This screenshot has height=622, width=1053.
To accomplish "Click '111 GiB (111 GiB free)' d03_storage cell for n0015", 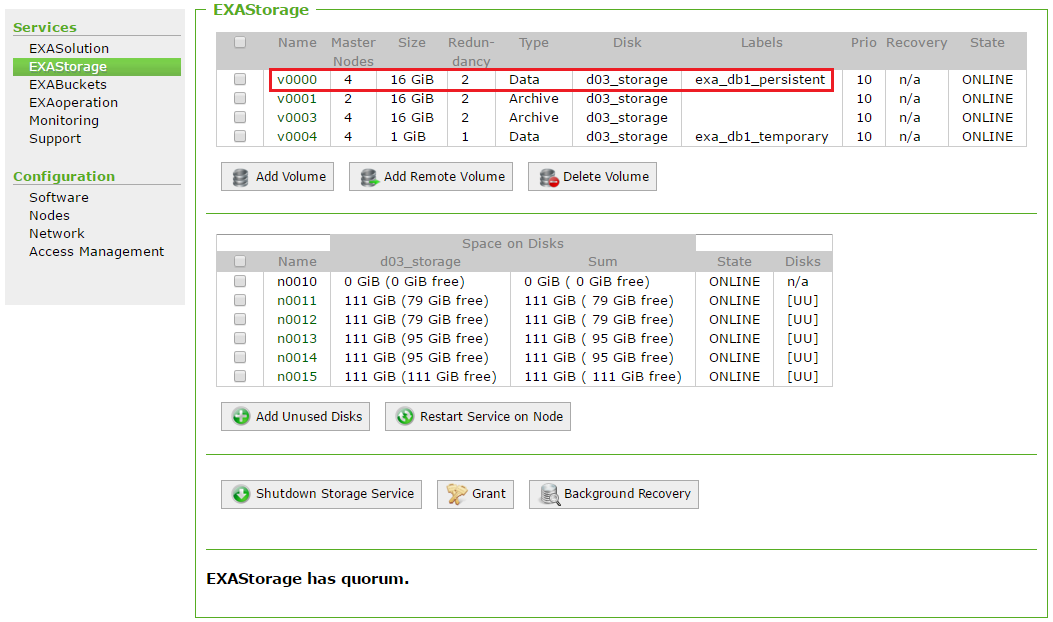I will (420, 376).
